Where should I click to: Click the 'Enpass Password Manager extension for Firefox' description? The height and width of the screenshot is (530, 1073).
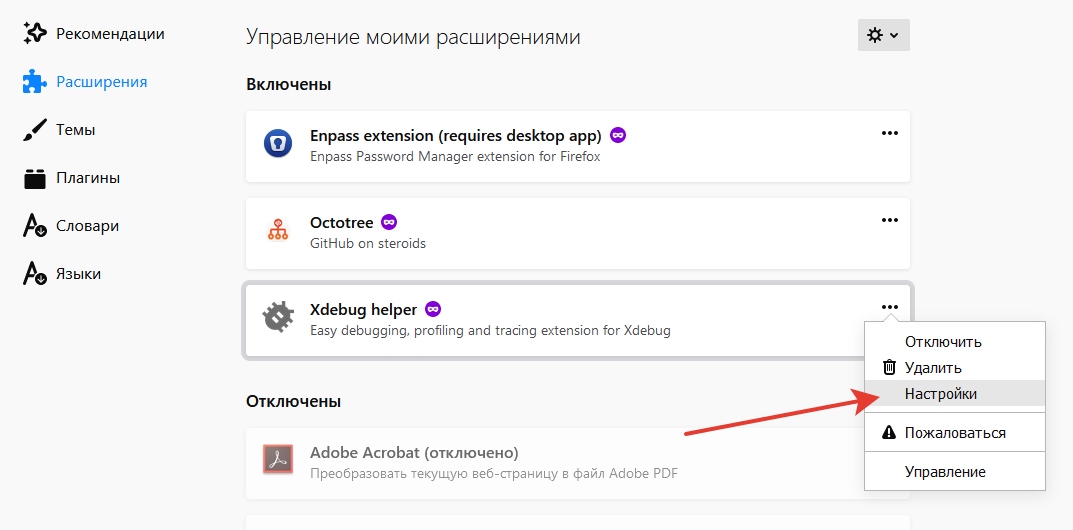455,156
